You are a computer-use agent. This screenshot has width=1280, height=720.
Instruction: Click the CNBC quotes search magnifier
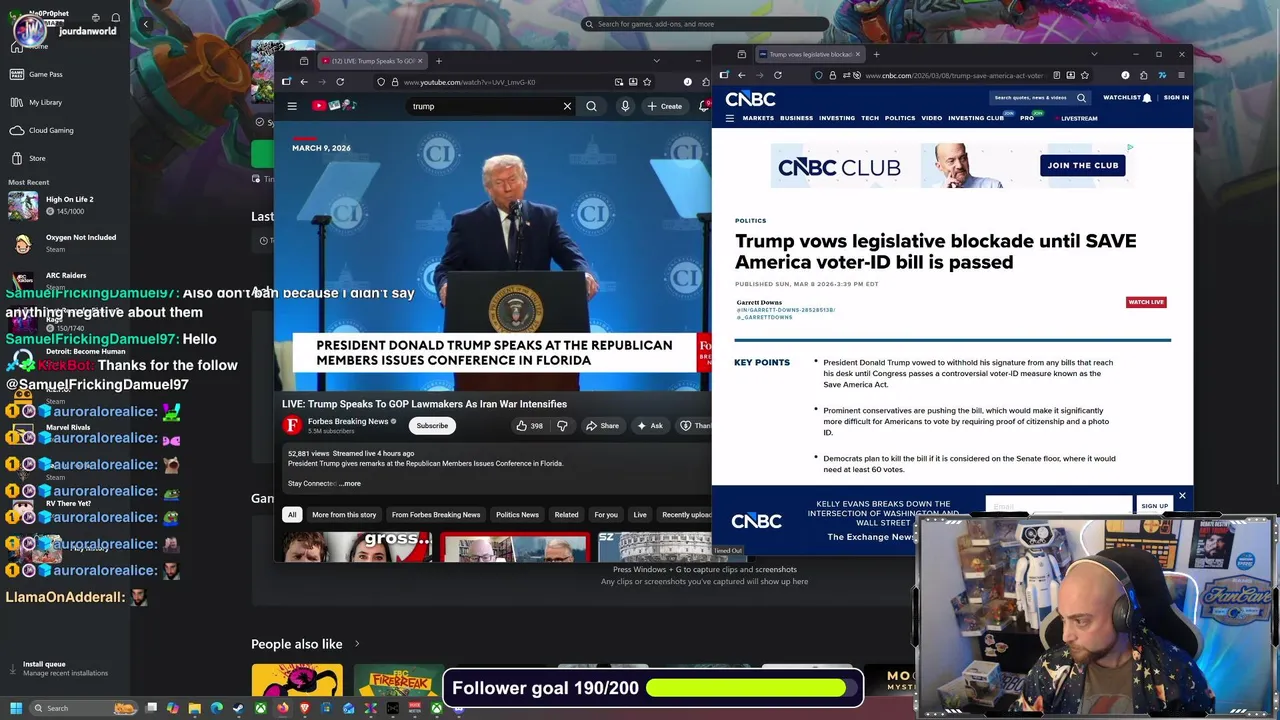tap(1081, 98)
